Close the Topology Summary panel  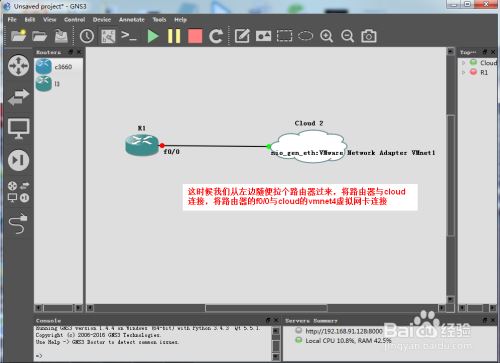pos(493,52)
